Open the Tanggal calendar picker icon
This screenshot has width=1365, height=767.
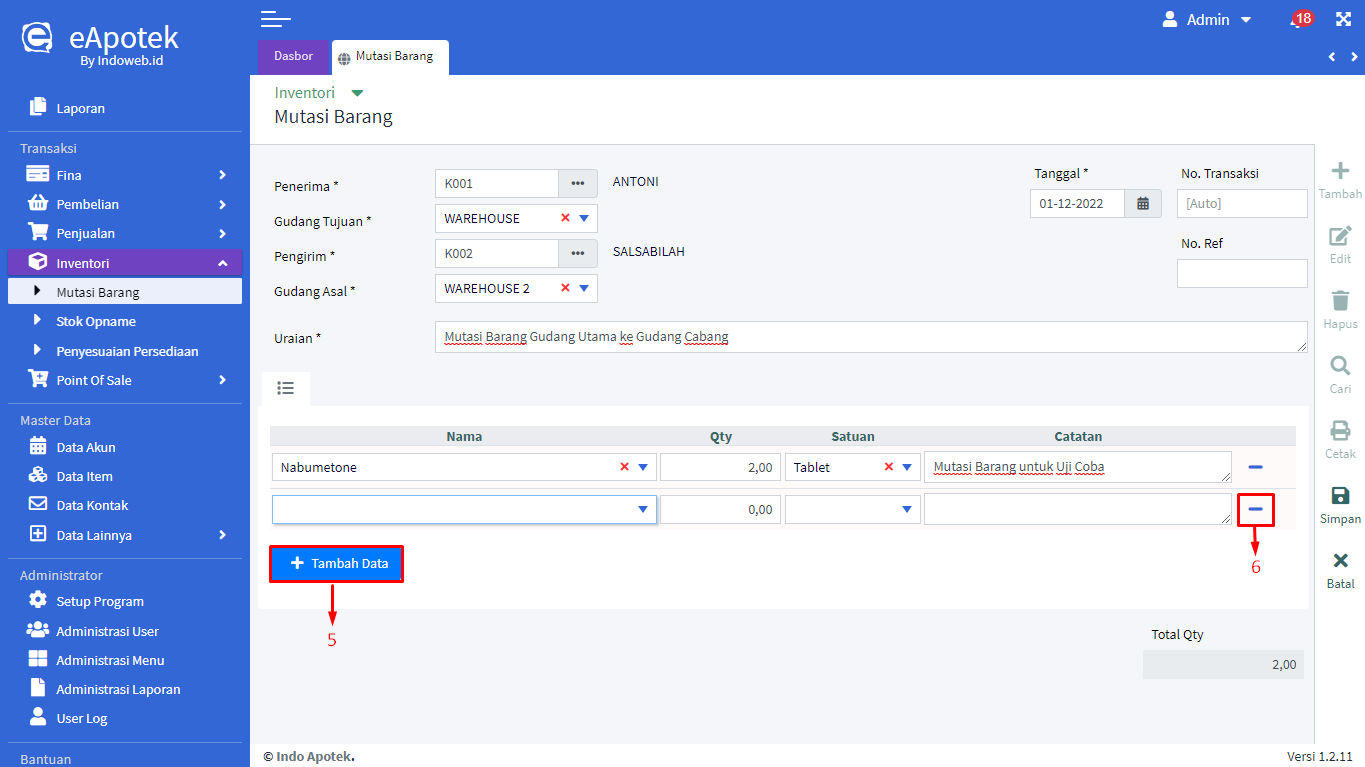coord(1143,203)
